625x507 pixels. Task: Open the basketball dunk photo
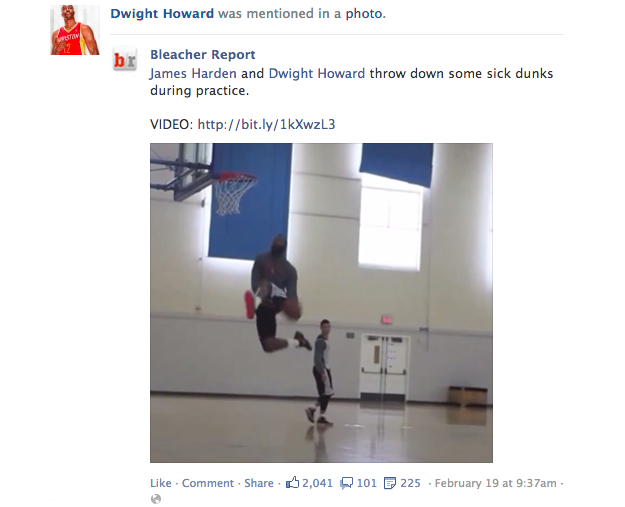(321, 303)
